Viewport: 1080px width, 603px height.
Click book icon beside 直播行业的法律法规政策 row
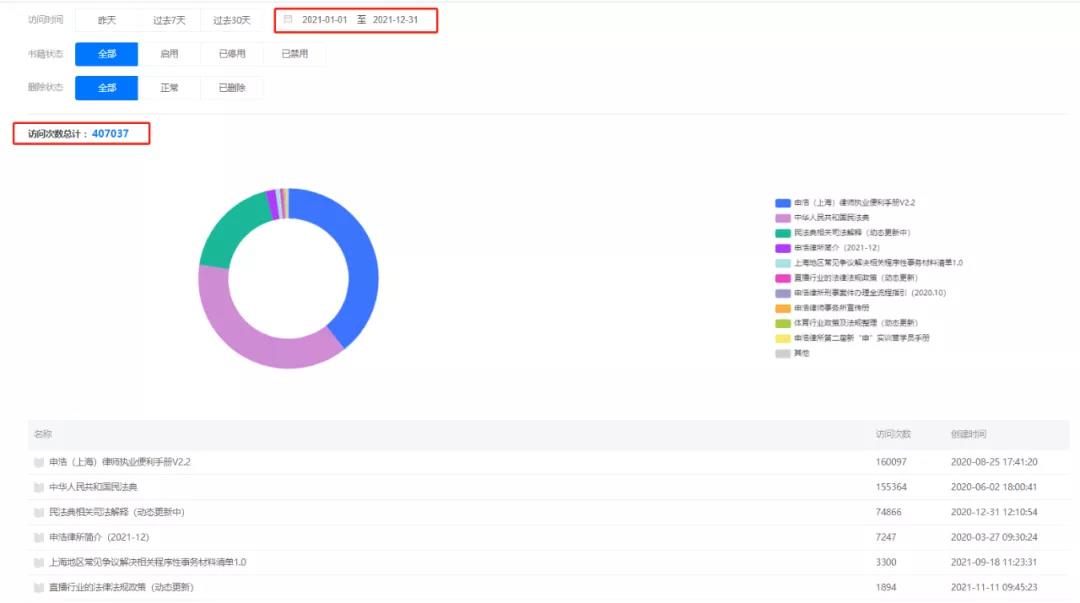(39, 587)
